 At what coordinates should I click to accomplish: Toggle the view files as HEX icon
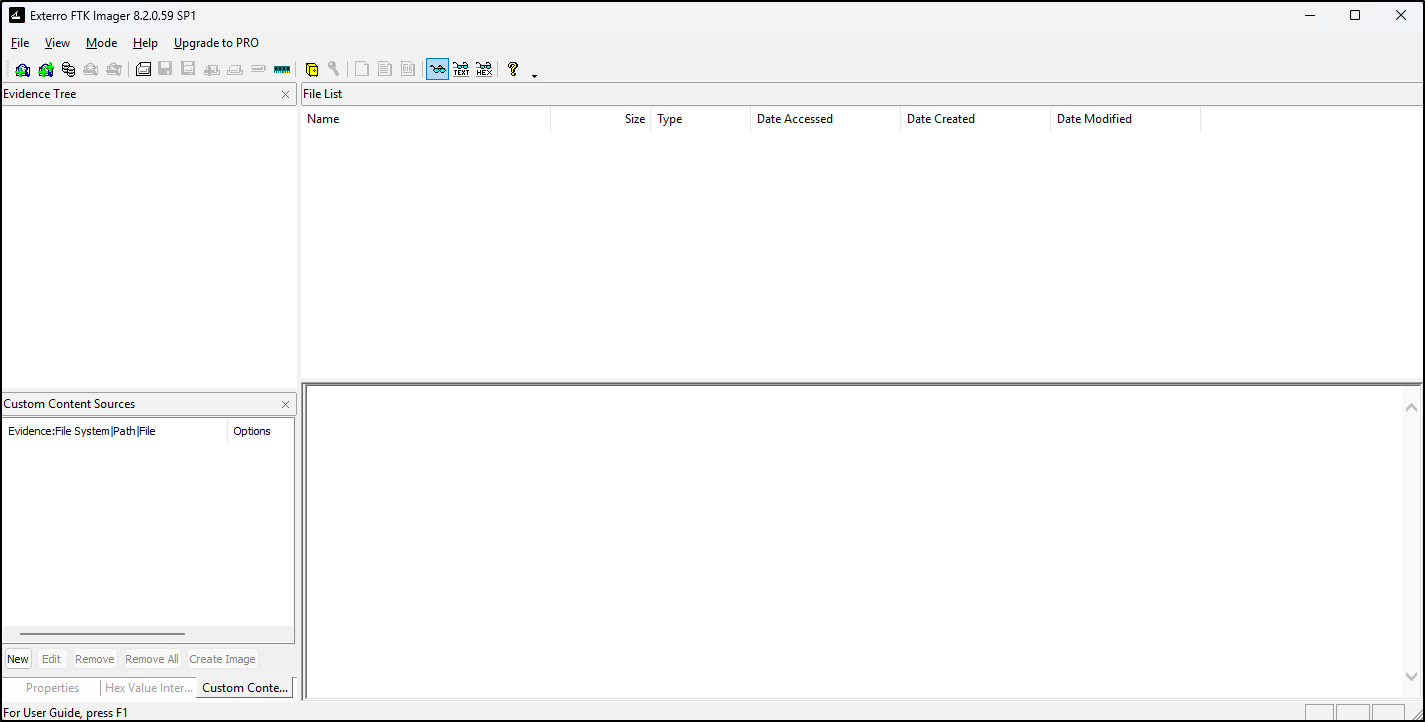click(484, 69)
